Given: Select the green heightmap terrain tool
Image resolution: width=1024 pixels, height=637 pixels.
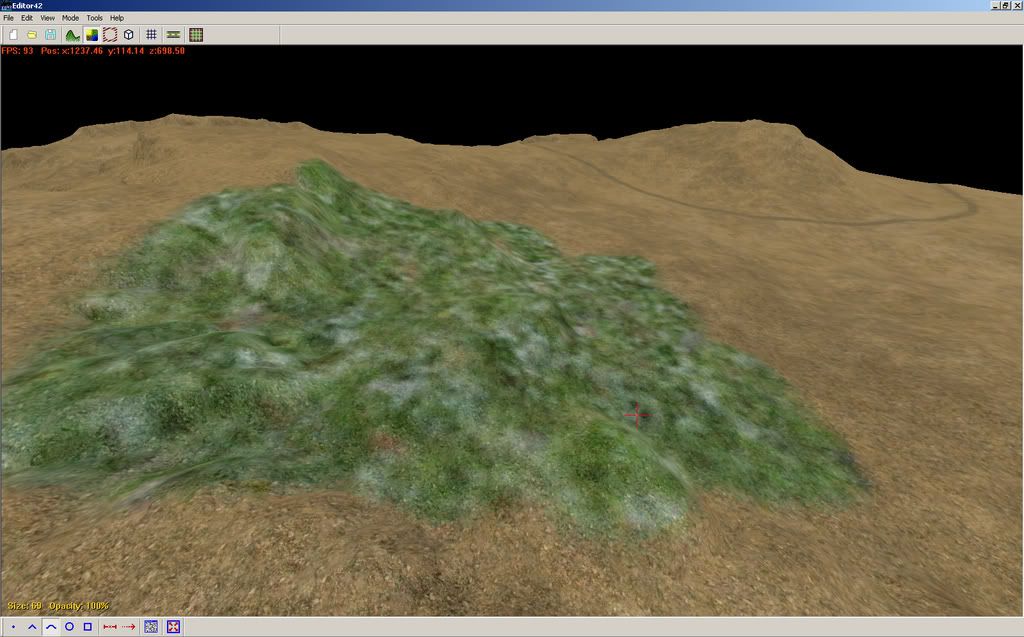Looking at the screenshot, I should pyautogui.click(x=72, y=35).
